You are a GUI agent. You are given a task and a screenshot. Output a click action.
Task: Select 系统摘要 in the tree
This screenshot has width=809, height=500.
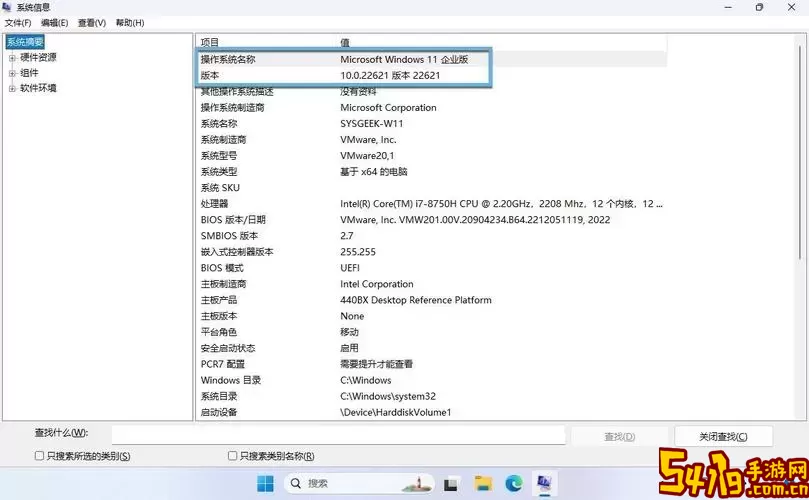tap(25, 42)
